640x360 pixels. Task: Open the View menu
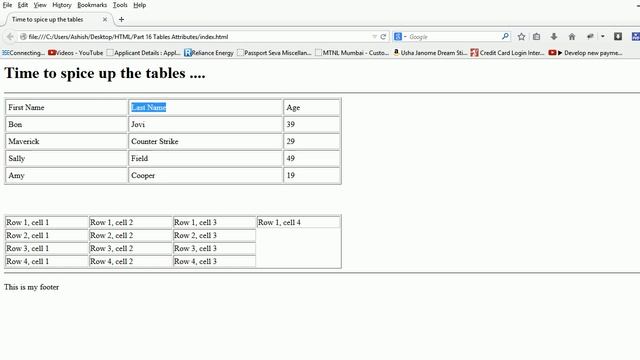point(40,5)
